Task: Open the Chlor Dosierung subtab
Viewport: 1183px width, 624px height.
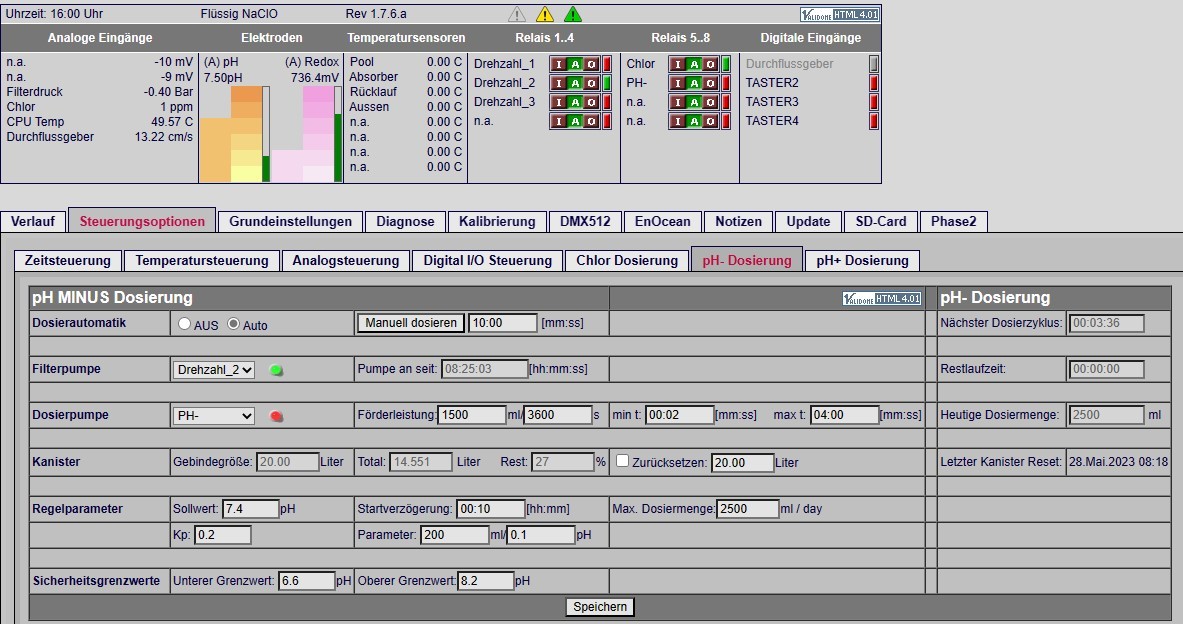Action: tap(627, 260)
